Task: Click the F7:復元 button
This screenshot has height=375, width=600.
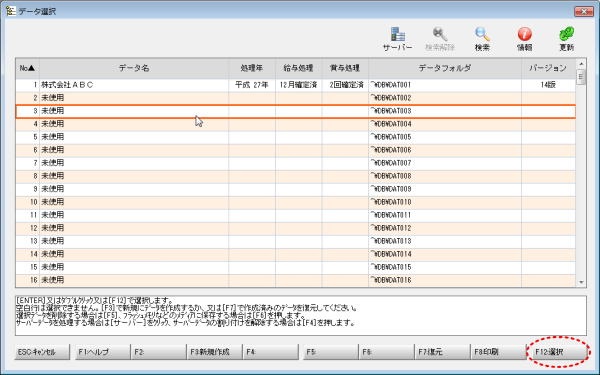Action: (442, 352)
